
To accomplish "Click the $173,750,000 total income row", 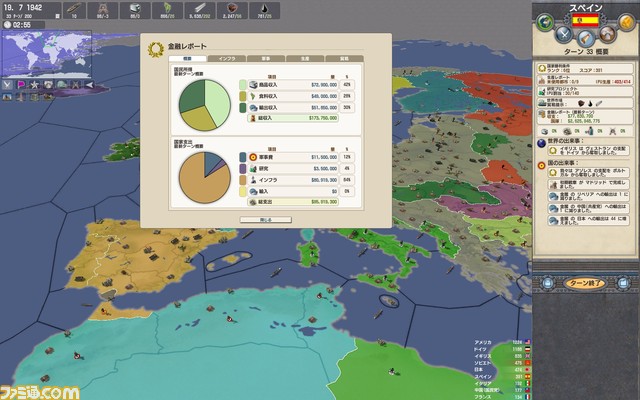I will tap(293, 118).
